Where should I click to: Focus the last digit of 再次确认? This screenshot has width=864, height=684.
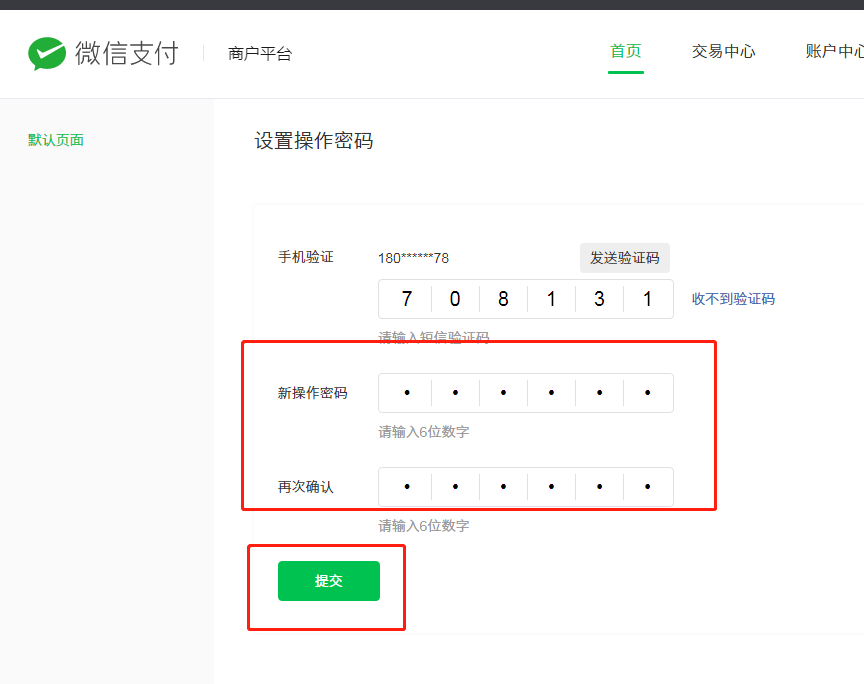pos(647,487)
